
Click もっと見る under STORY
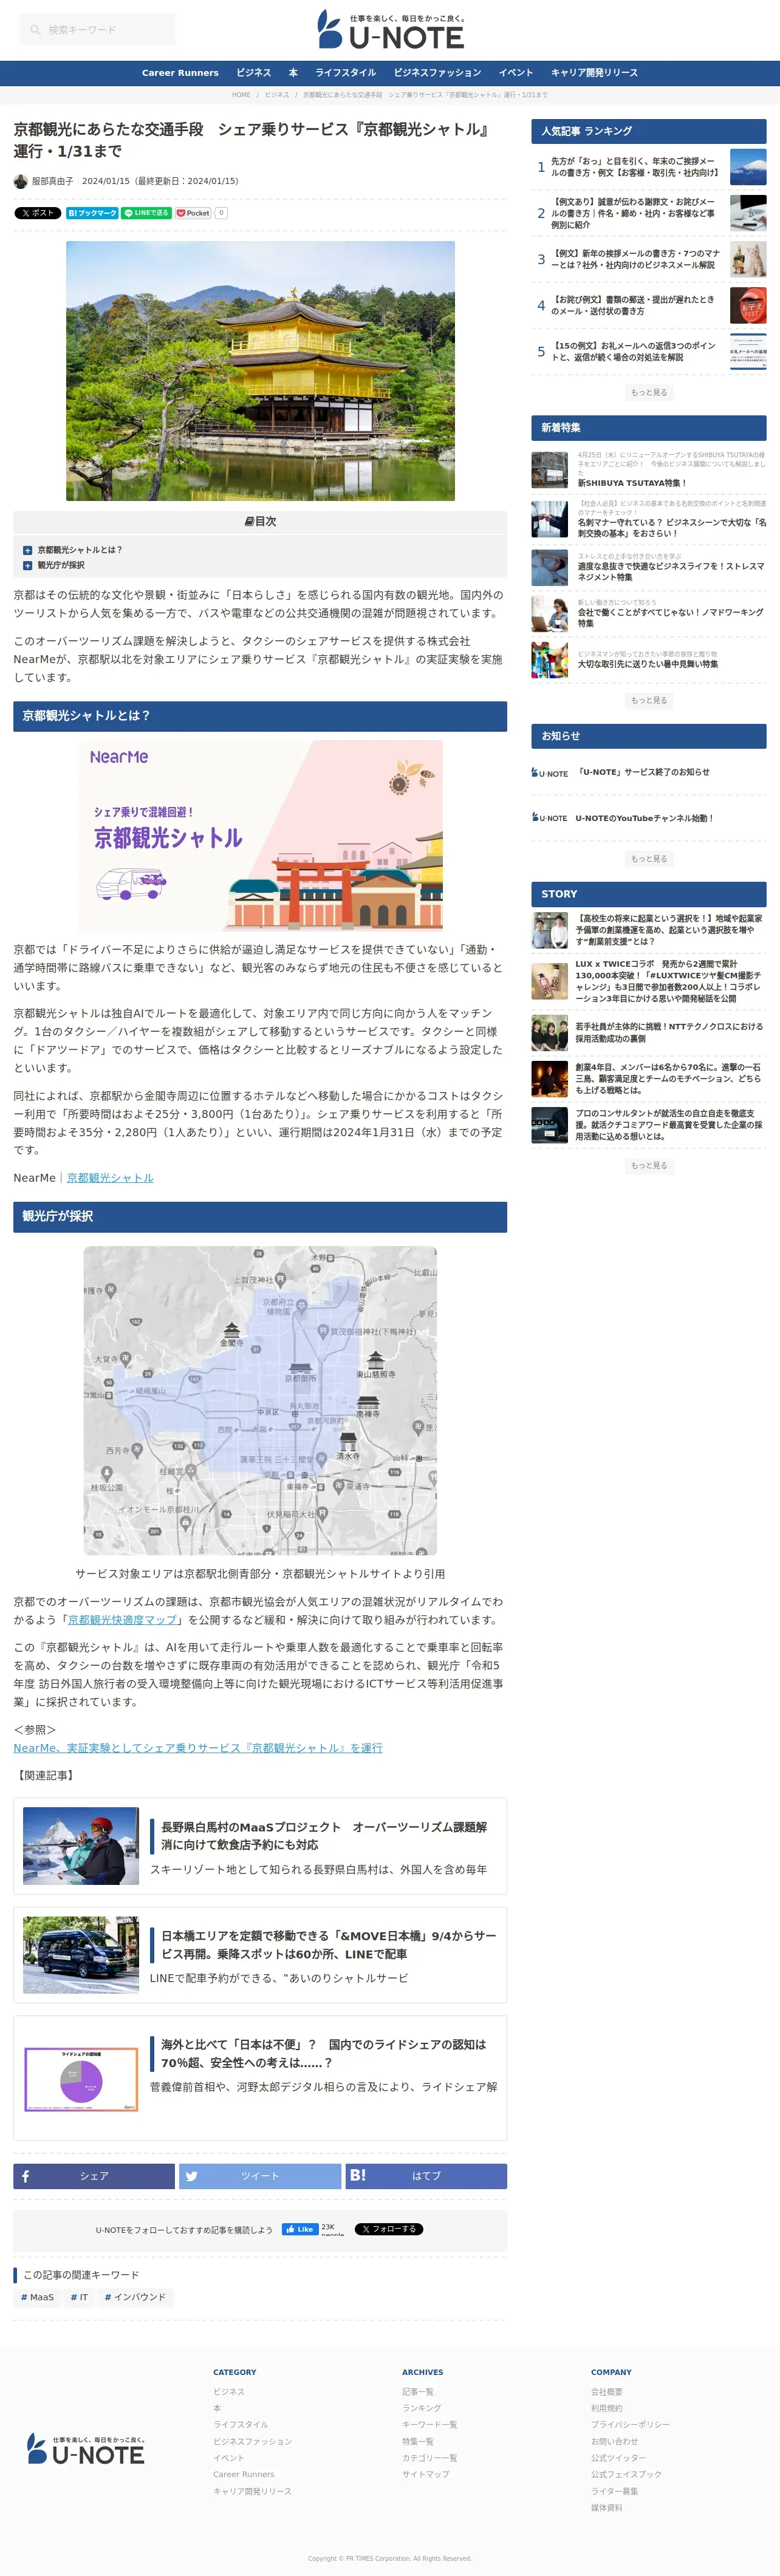(649, 1166)
